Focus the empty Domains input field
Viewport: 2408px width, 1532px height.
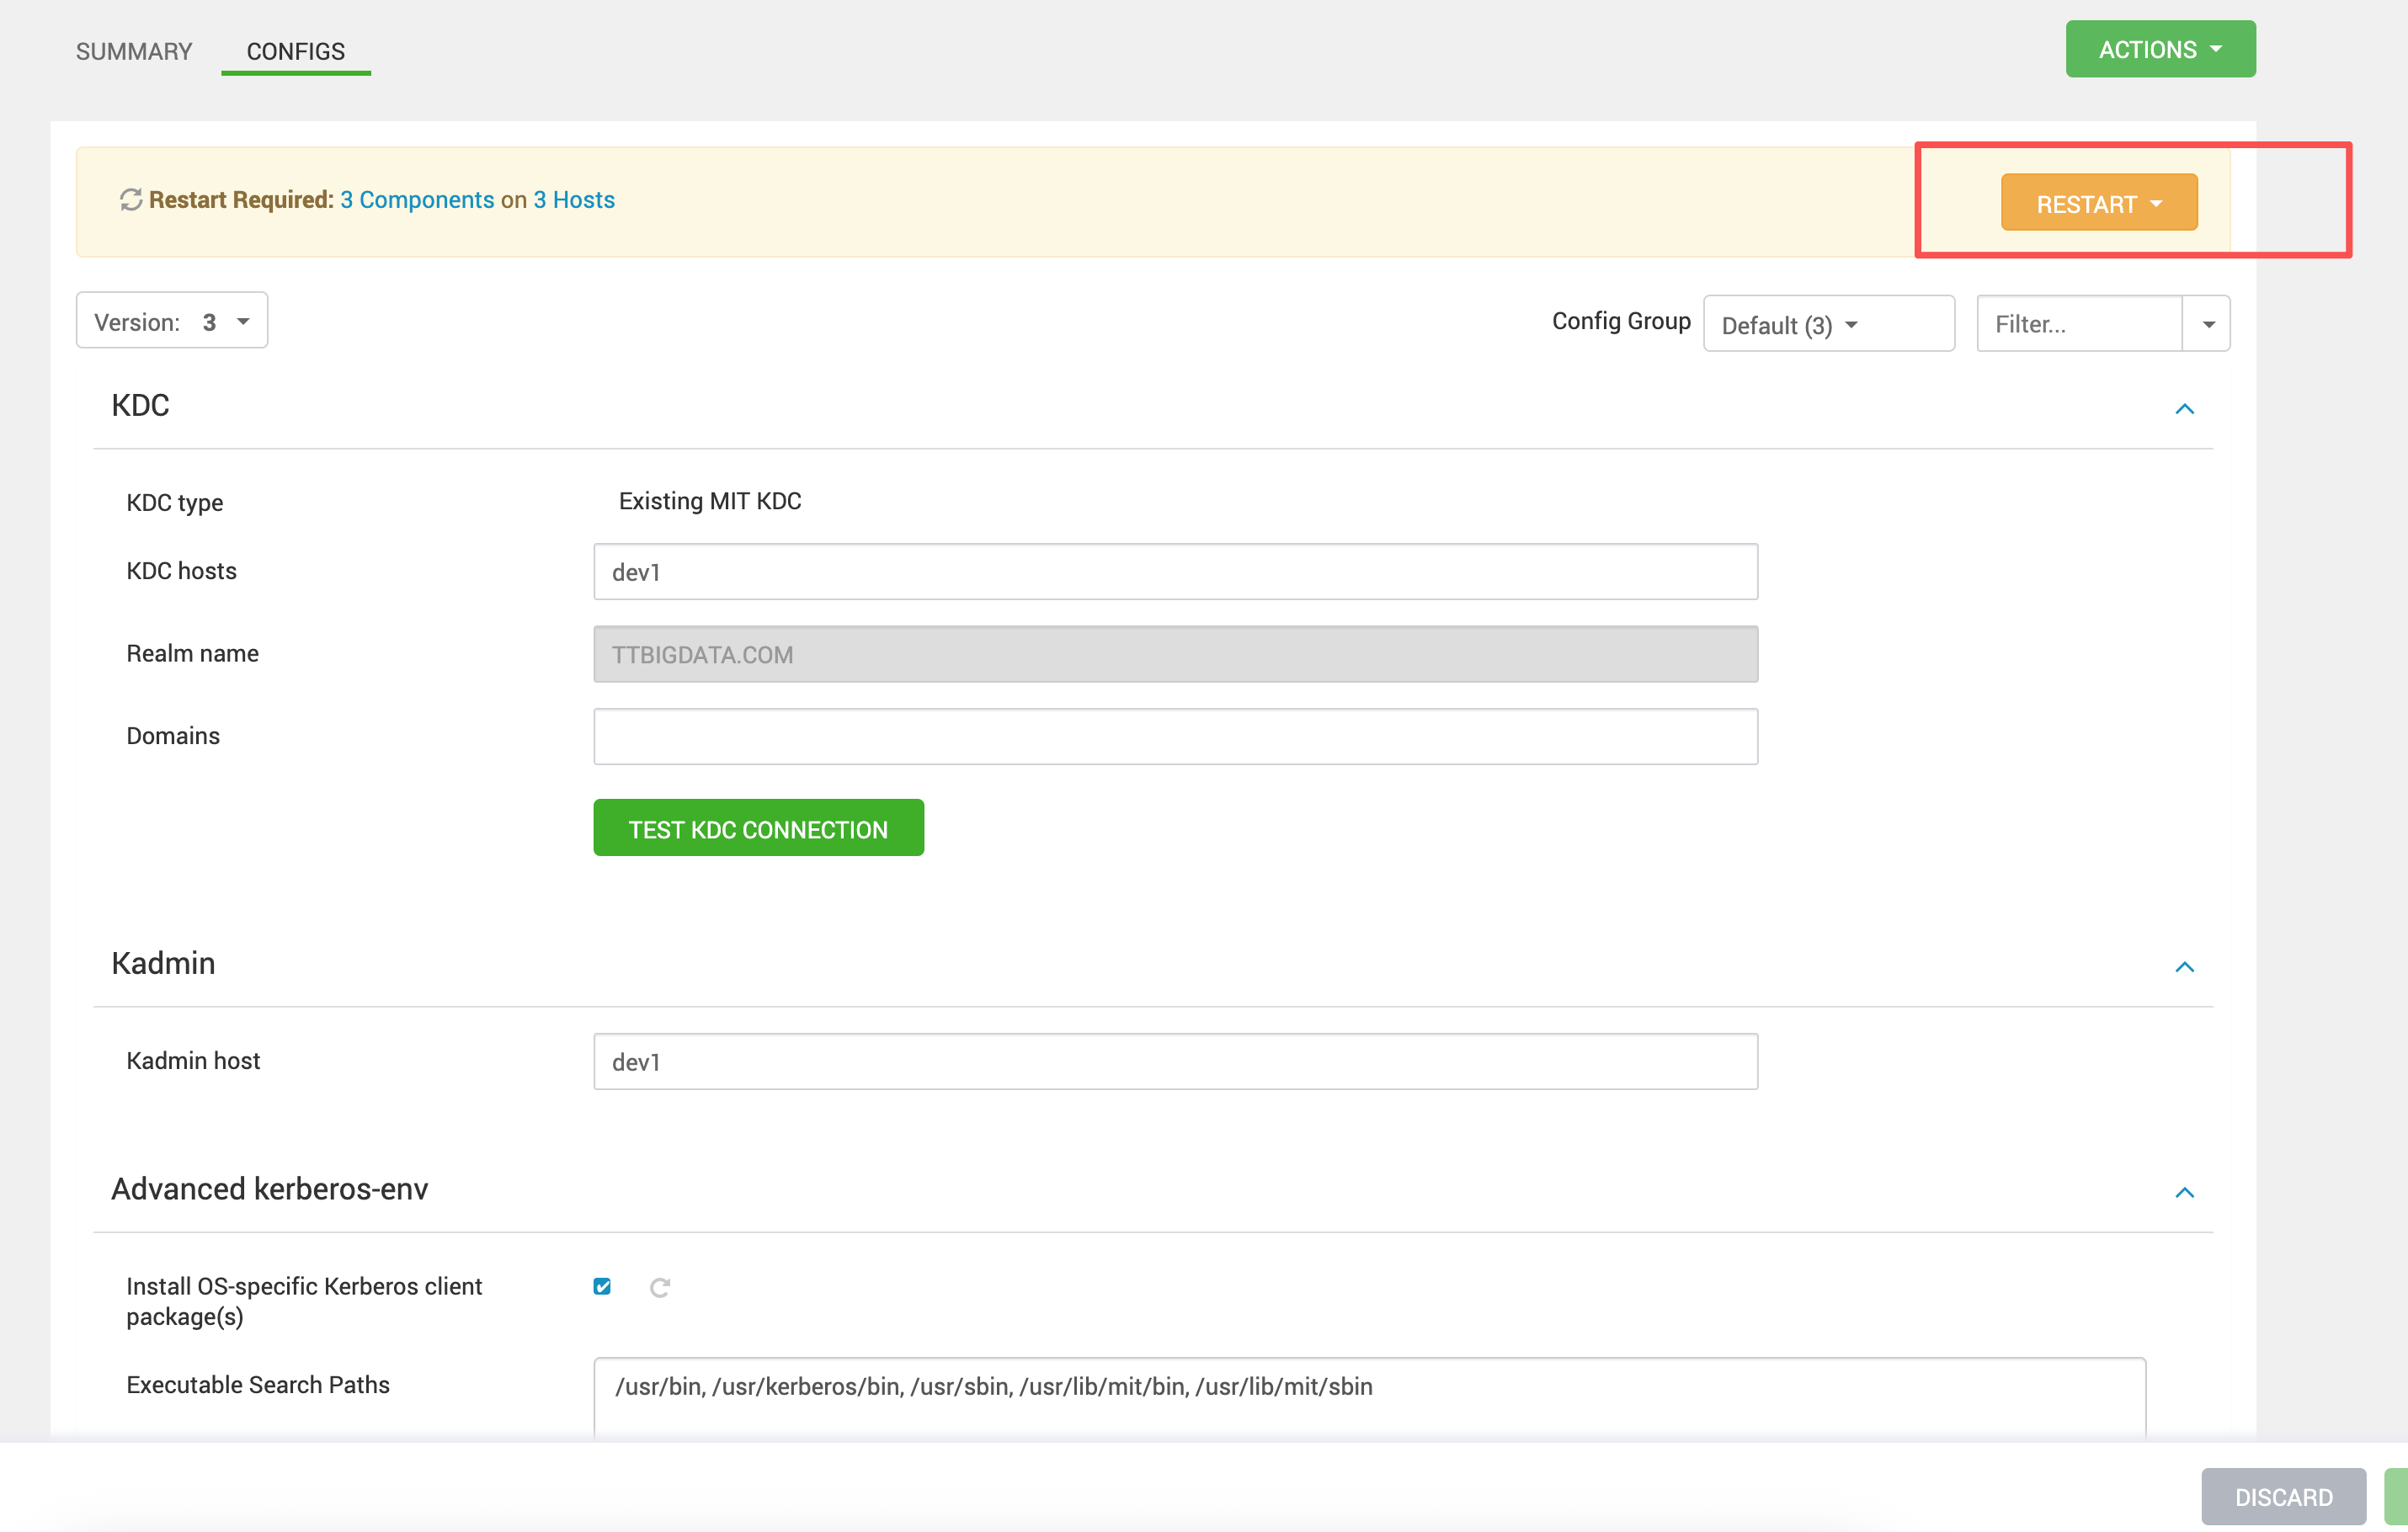pos(1175,737)
